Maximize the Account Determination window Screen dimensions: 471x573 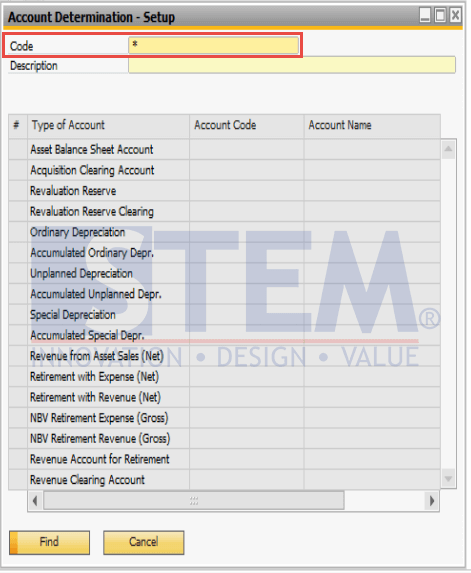click(441, 16)
